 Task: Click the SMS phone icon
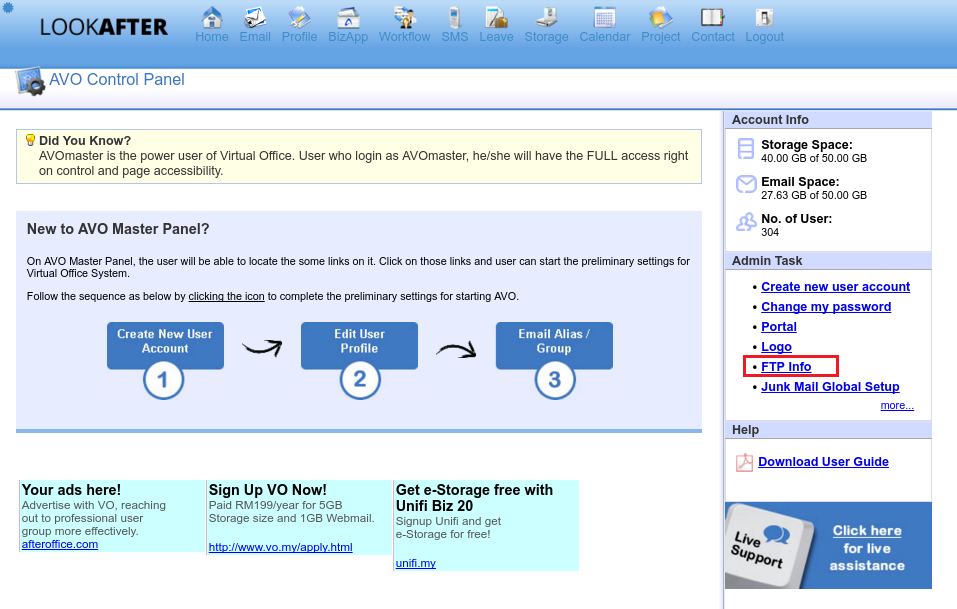pyautogui.click(x=454, y=18)
